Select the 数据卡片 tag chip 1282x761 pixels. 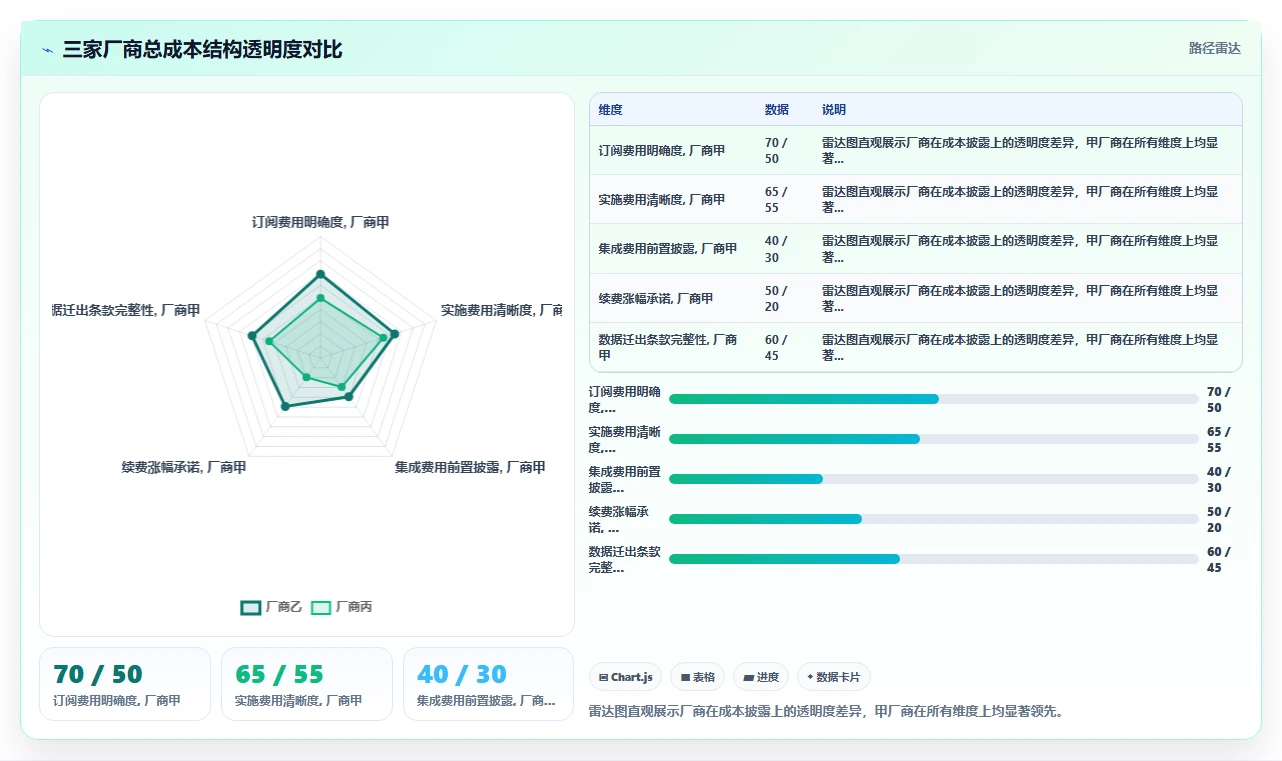pyautogui.click(x=834, y=677)
